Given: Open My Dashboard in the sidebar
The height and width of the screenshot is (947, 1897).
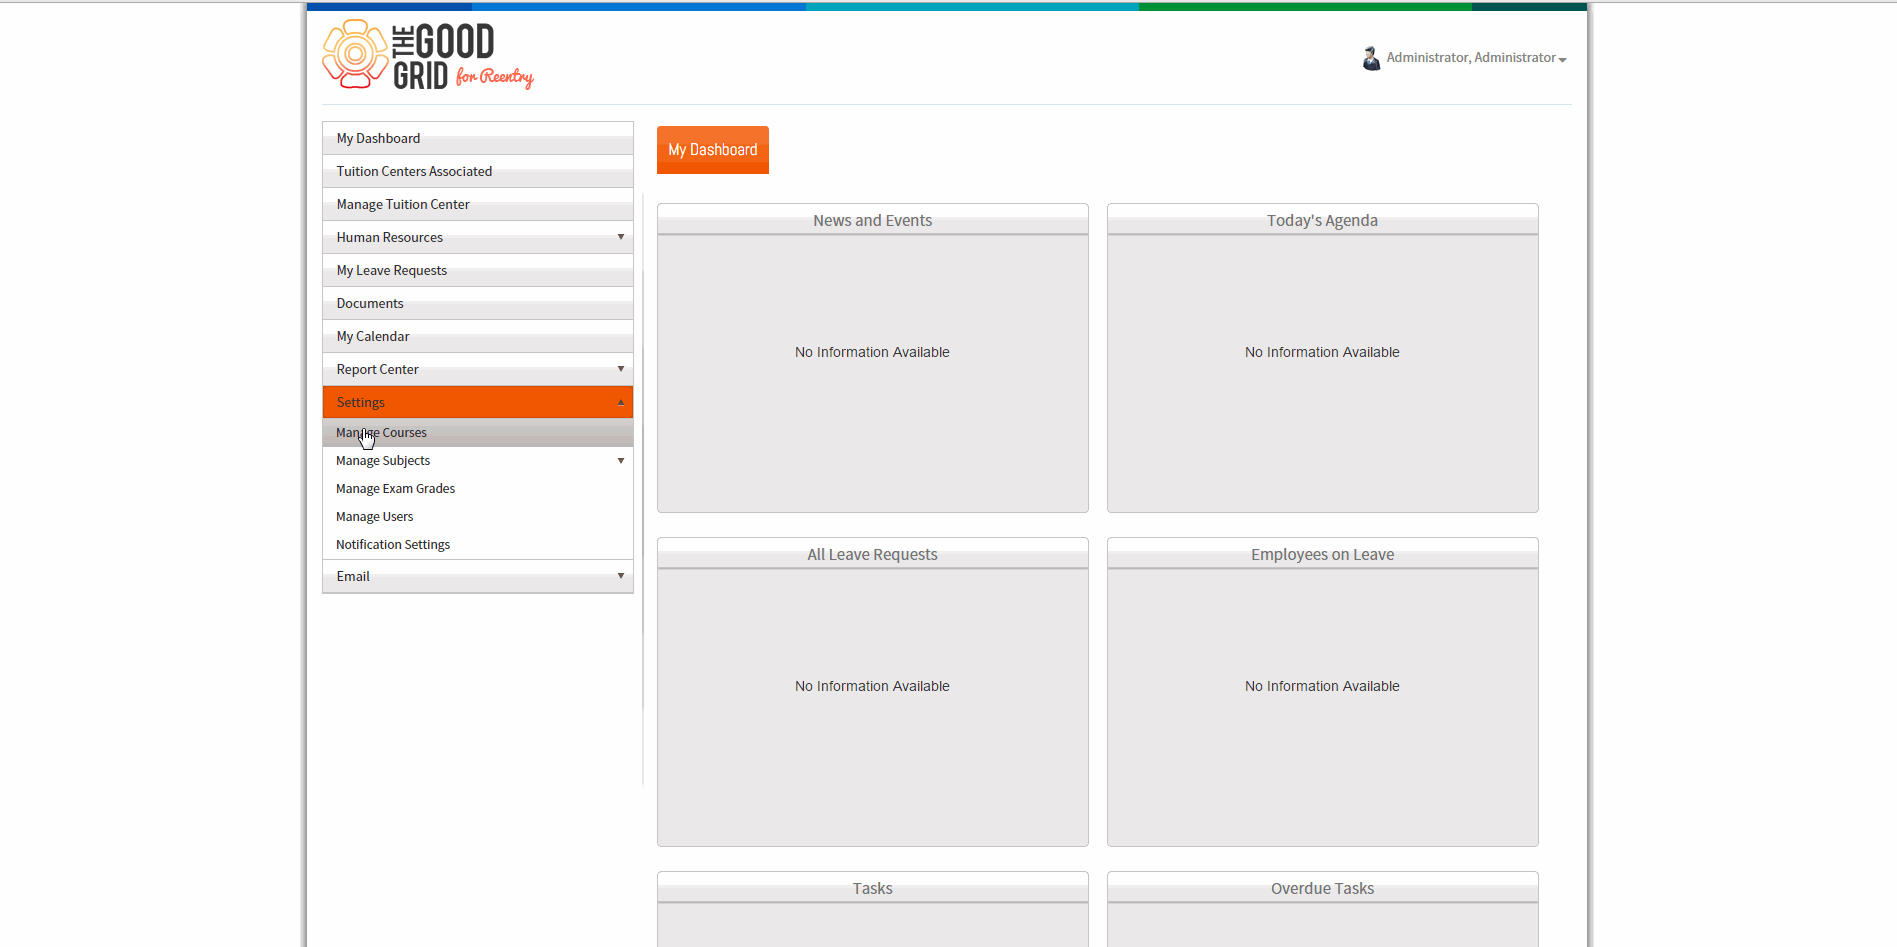Looking at the screenshot, I should pos(478,138).
